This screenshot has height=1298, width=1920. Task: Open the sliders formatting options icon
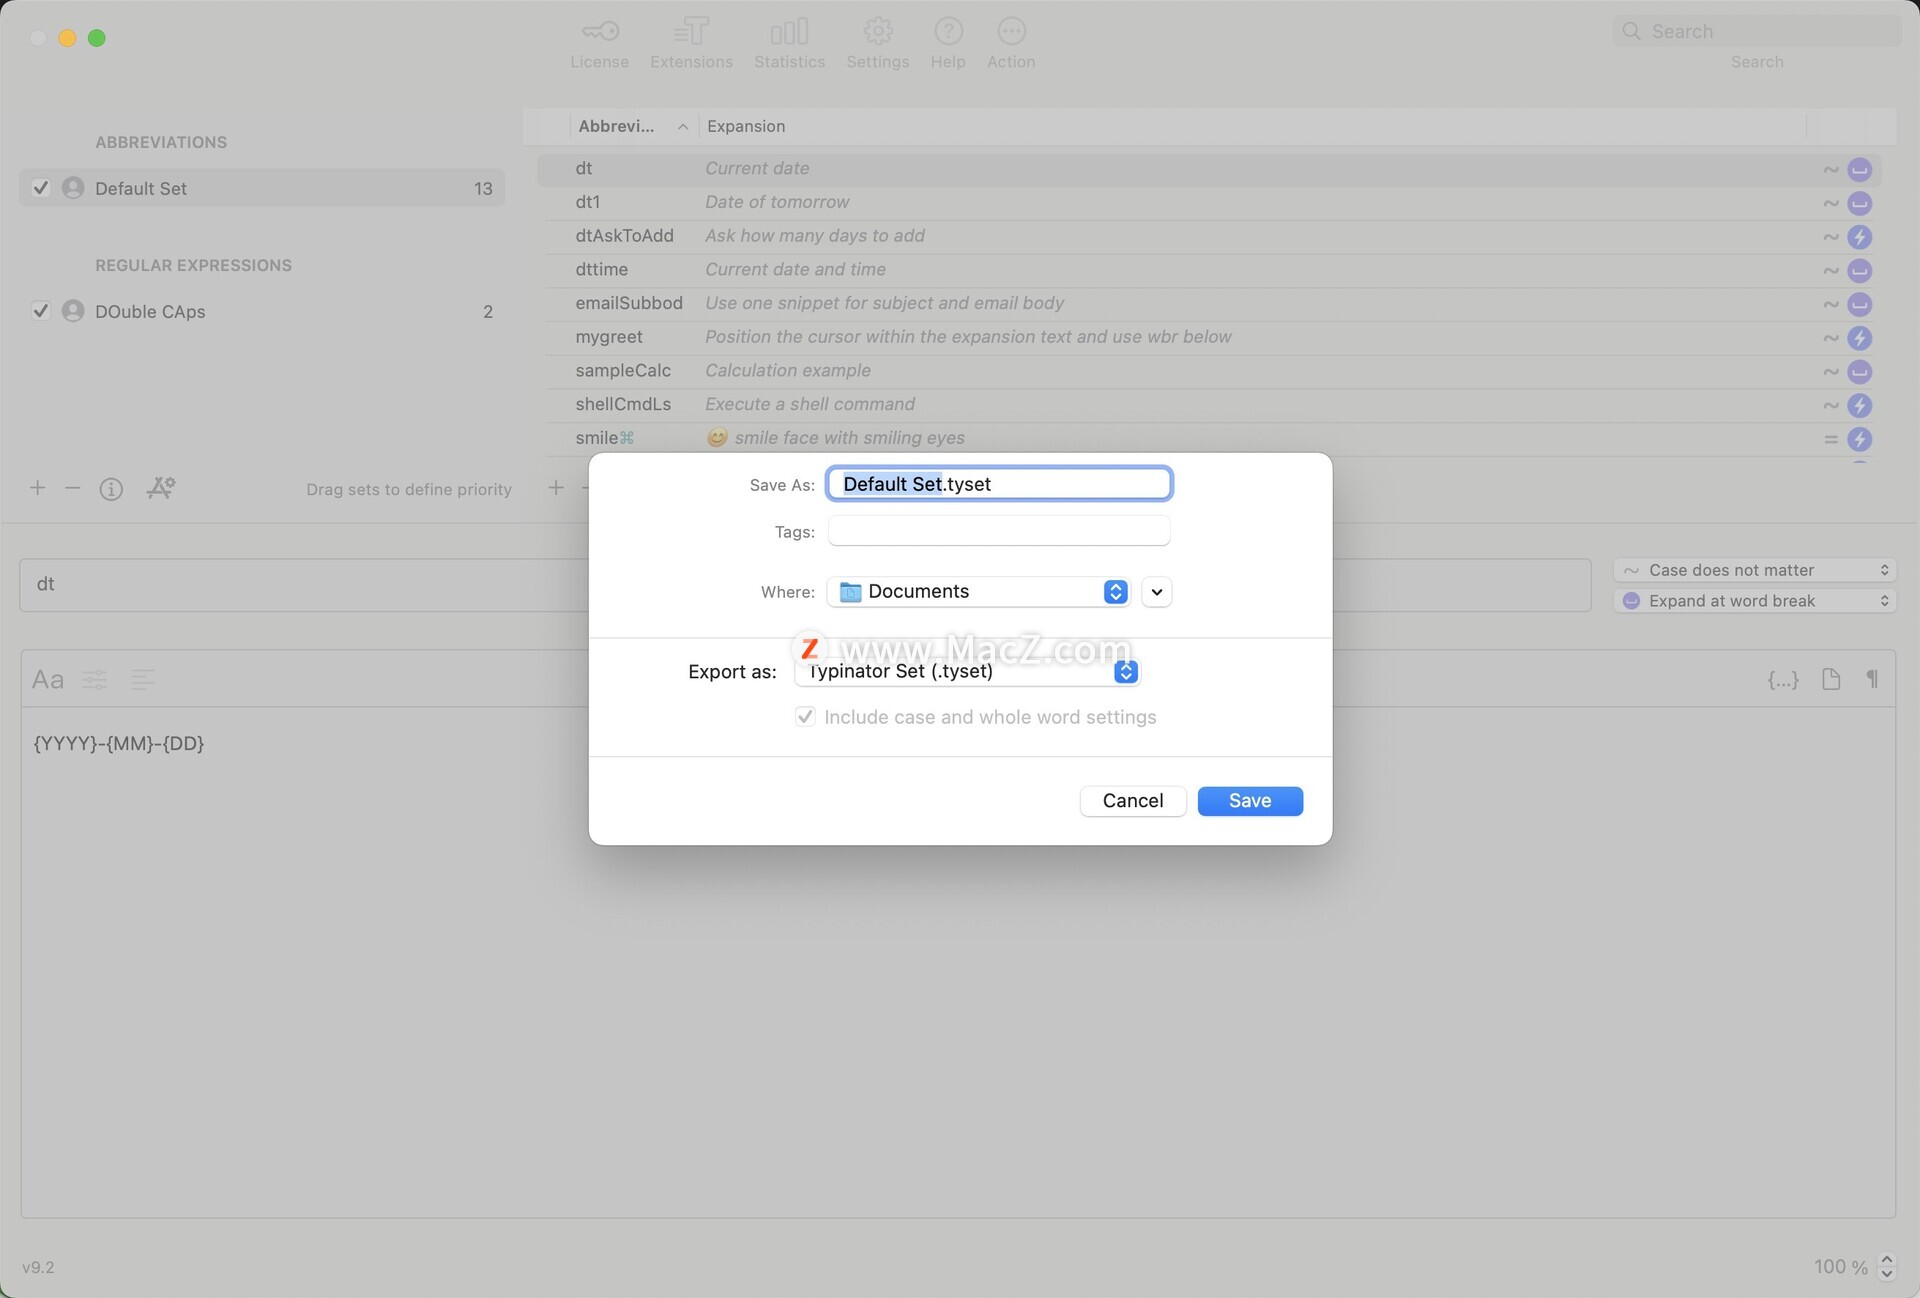point(95,680)
